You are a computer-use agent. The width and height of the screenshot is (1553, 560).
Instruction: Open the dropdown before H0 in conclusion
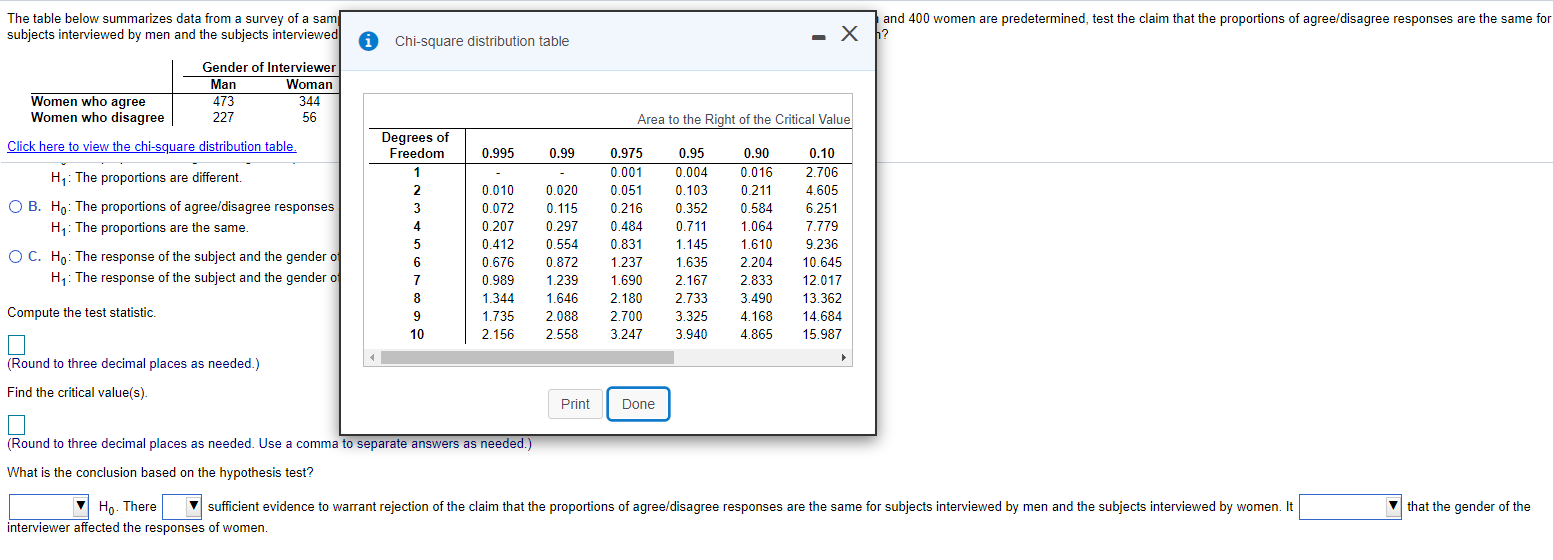click(x=49, y=506)
